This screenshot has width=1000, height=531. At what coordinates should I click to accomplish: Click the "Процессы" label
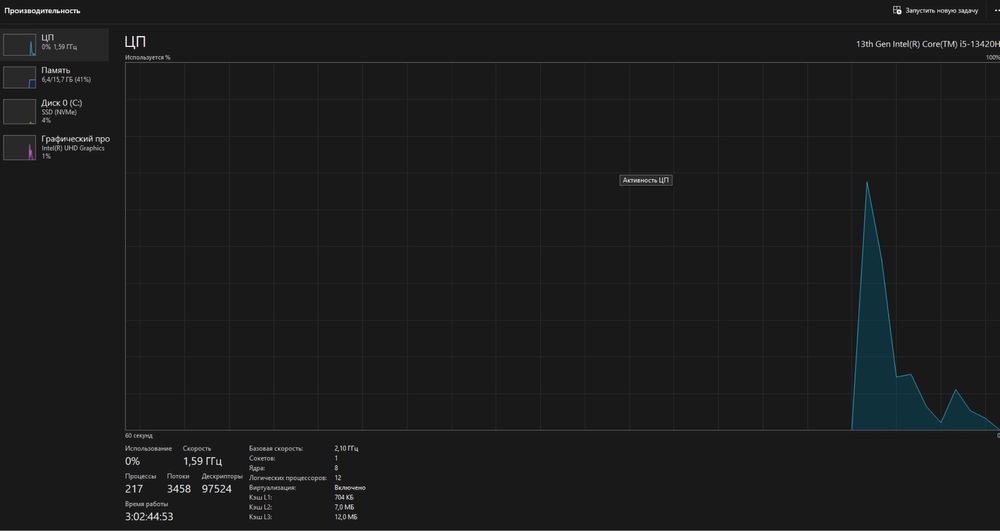coord(141,476)
